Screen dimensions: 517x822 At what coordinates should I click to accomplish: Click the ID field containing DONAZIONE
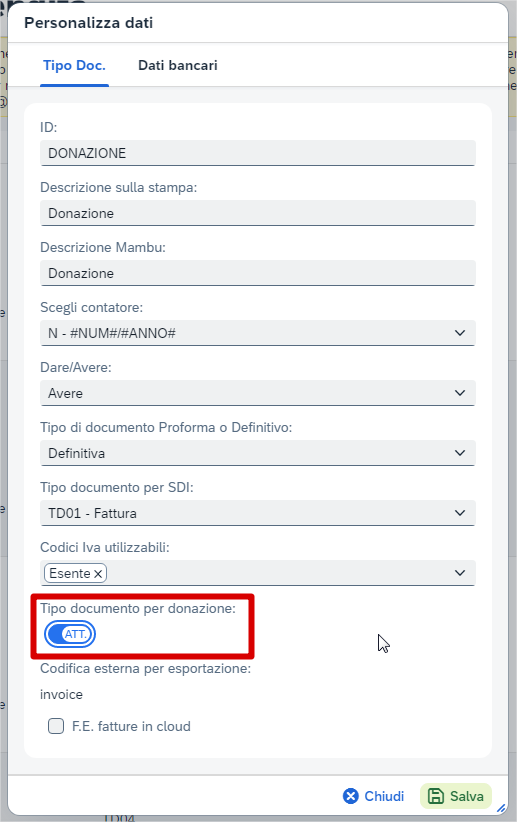point(257,153)
